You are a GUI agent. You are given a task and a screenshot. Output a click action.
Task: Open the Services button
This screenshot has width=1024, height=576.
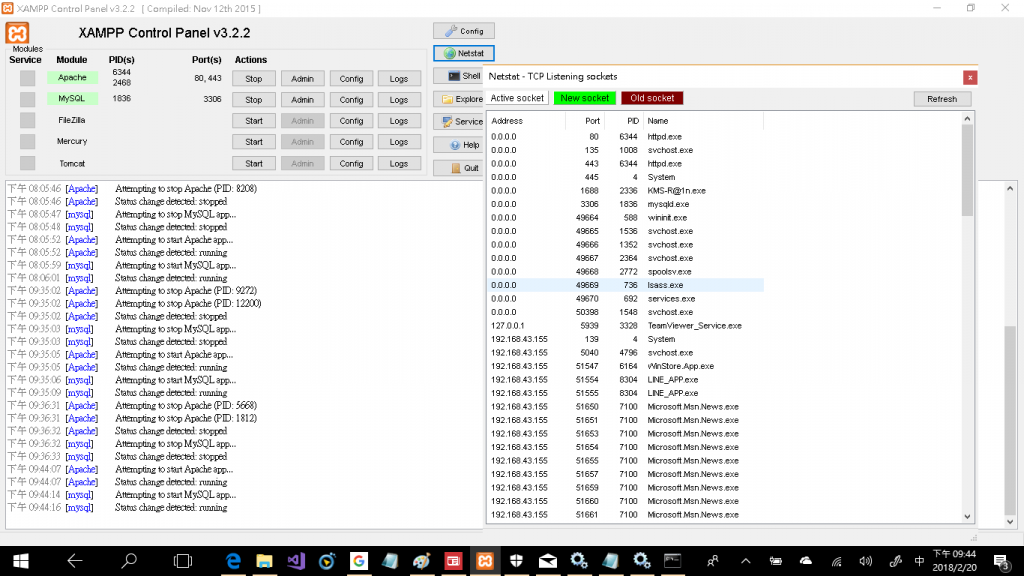click(x=458, y=121)
